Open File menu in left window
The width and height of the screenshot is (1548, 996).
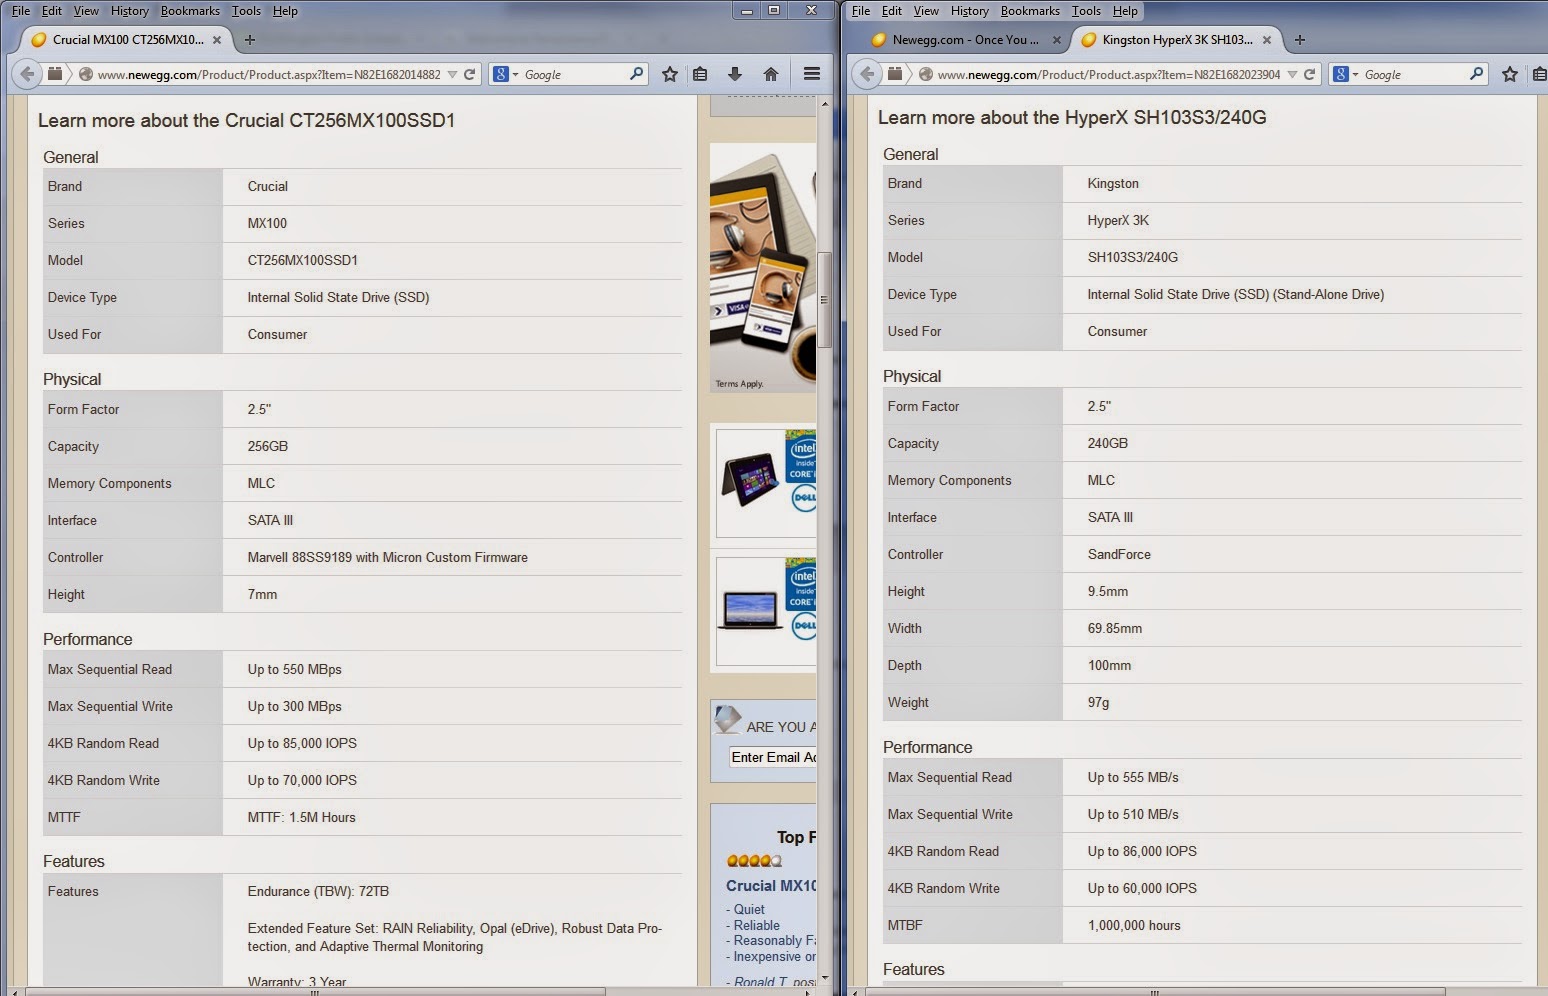tap(21, 11)
